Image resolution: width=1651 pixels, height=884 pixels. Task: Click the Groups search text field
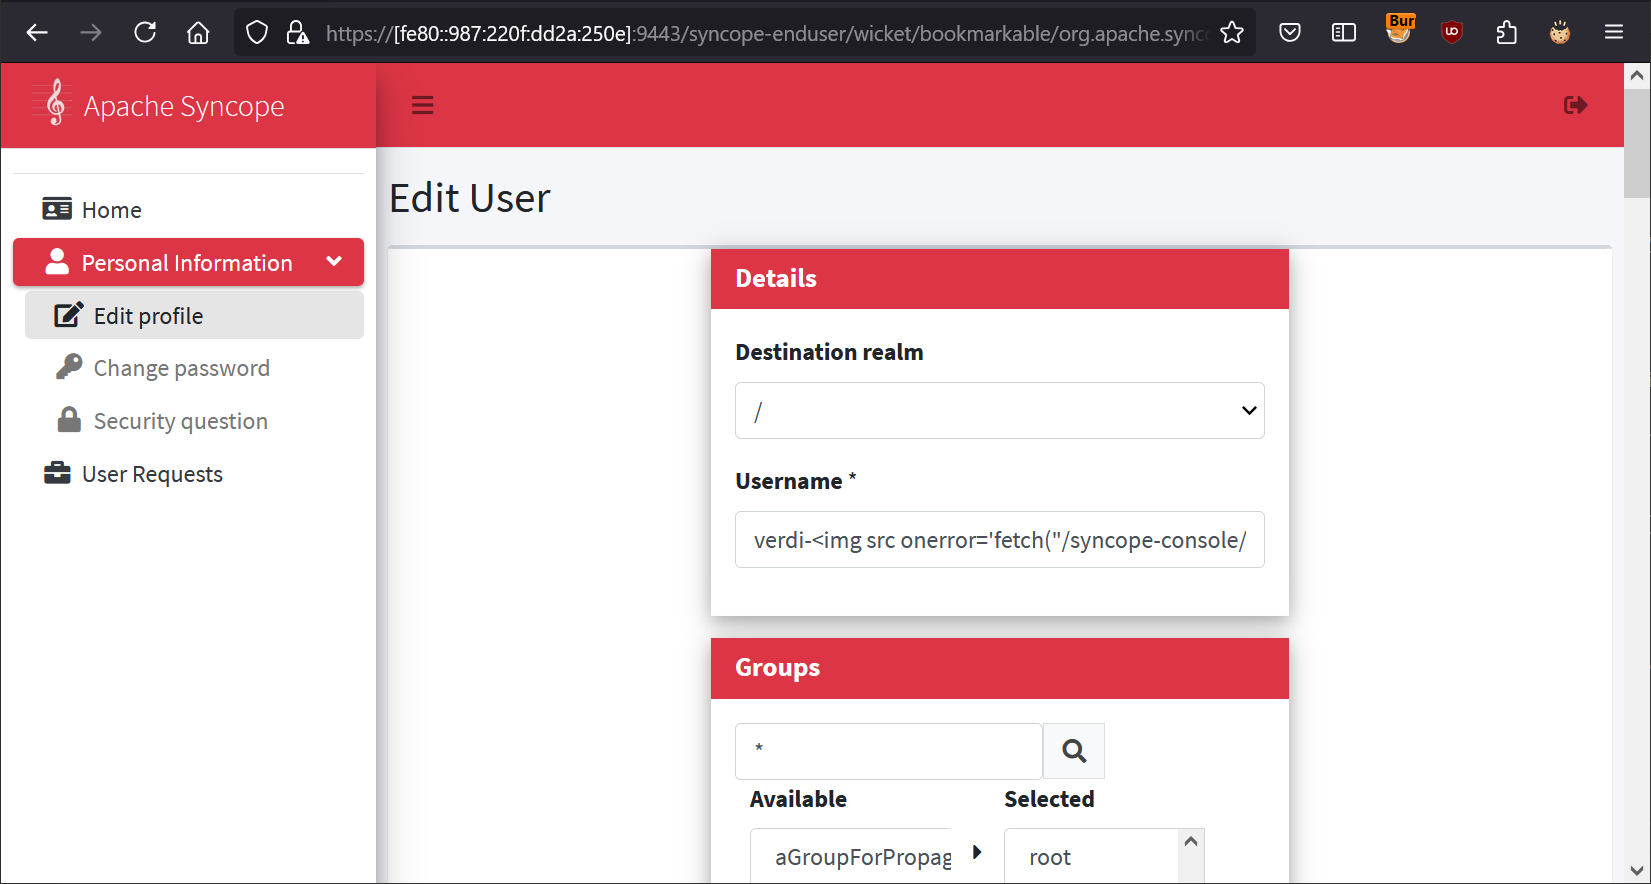click(x=889, y=751)
